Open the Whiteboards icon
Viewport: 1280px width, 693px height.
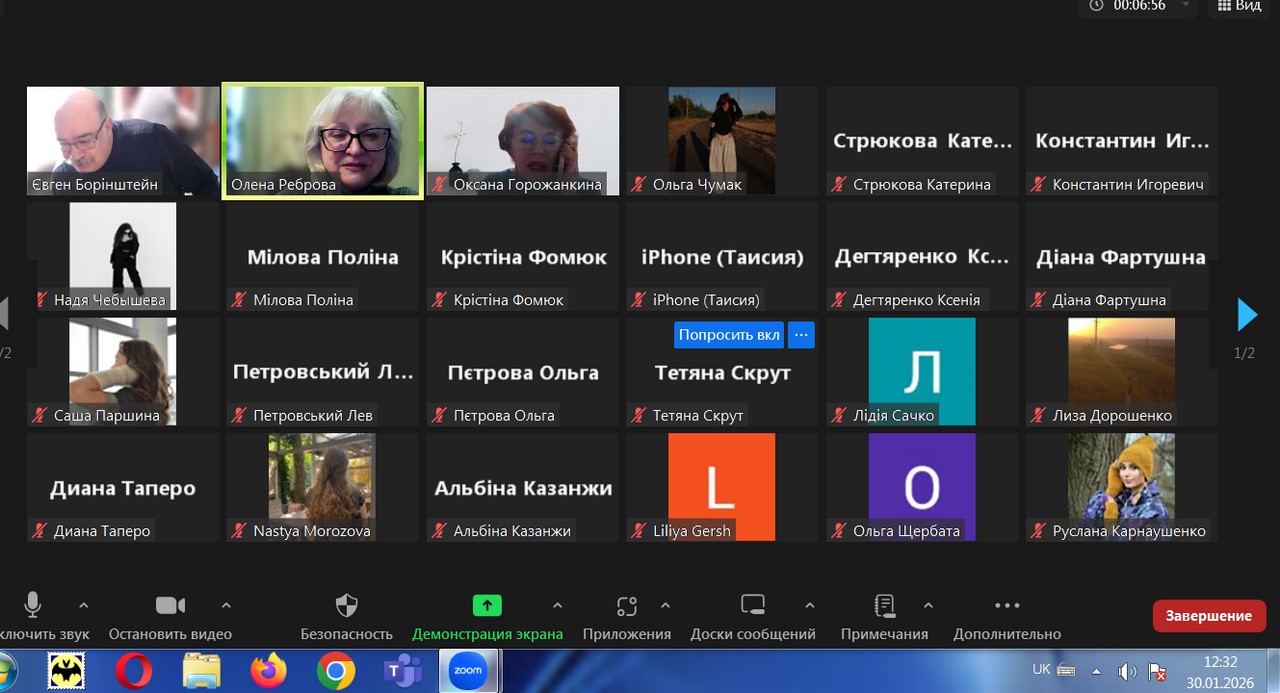(752, 605)
